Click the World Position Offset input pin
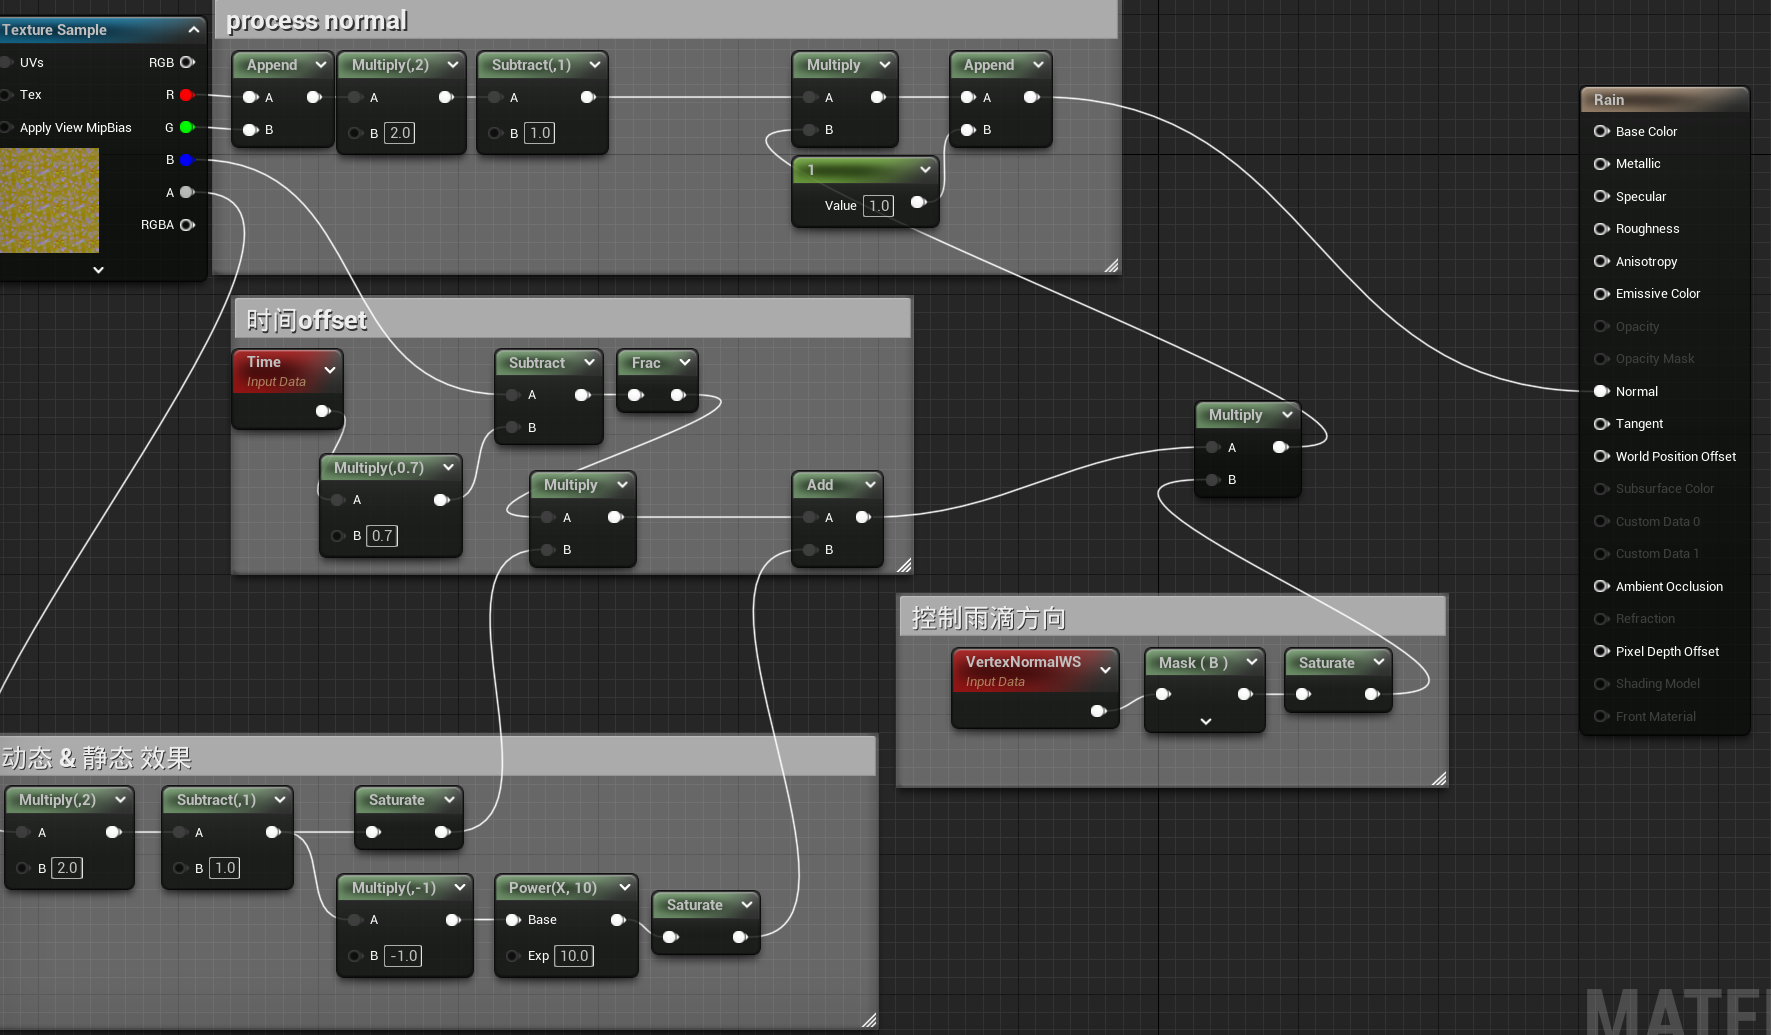 point(1601,456)
